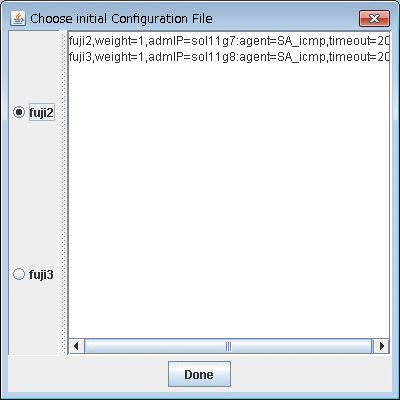Viewport: 400px width, 400px height.
Task: Click empty area of configuration text pane
Action: 229,200
